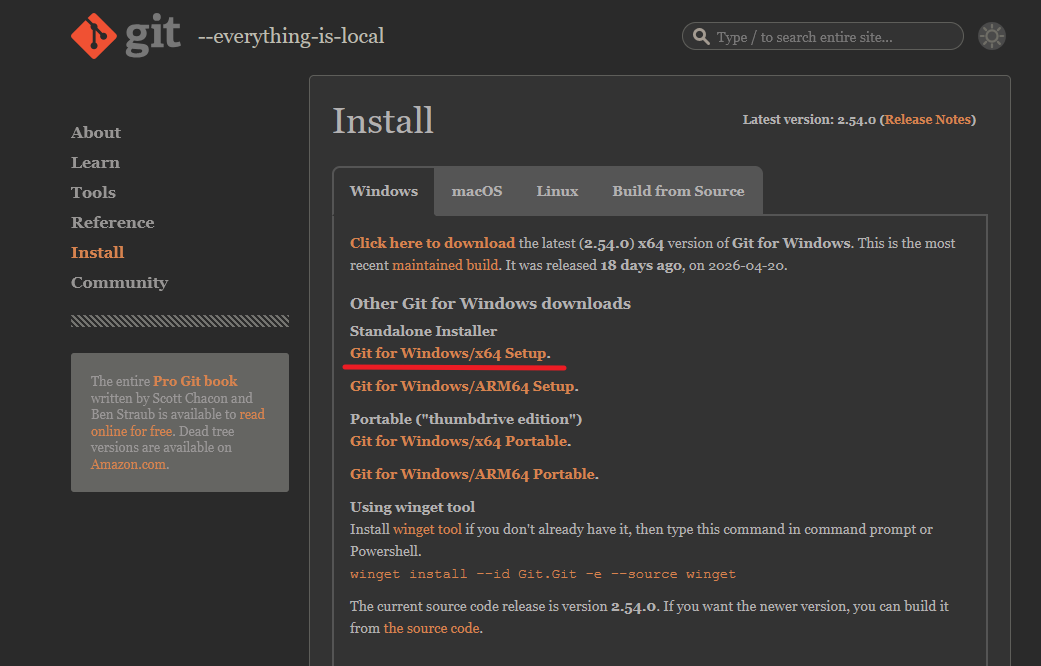Click the search entire site field

click(x=823, y=36)
